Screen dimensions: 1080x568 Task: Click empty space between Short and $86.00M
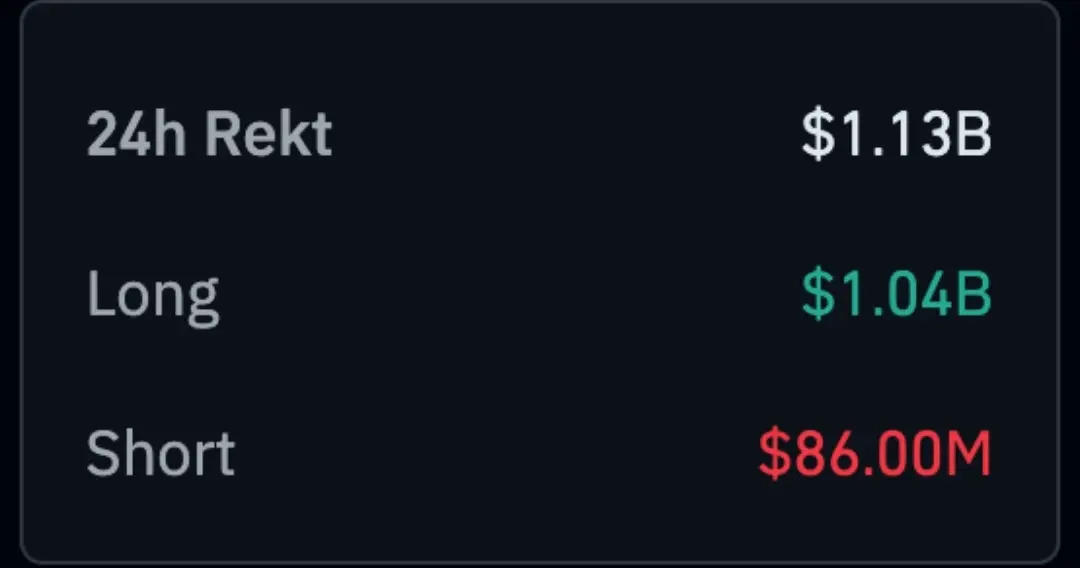[x=496, y=453]
